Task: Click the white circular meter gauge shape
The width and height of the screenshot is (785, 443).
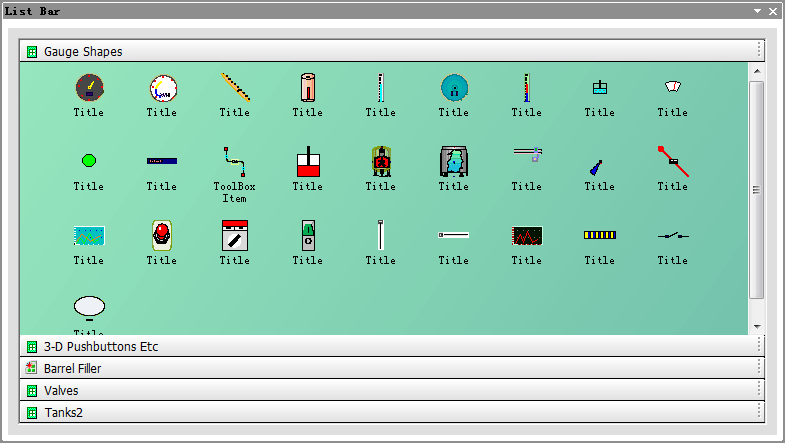Action: coord(161,89)
